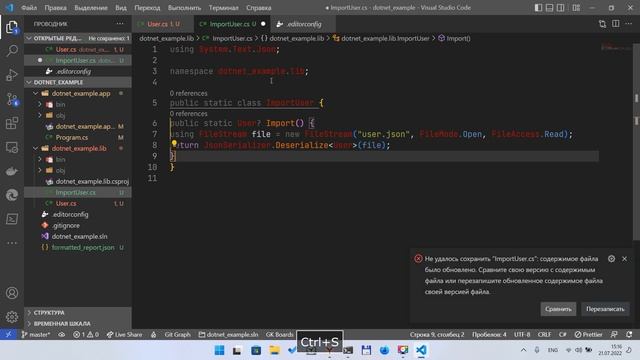Expand the Временная шкала timeline section

click(x=78, y=324)
